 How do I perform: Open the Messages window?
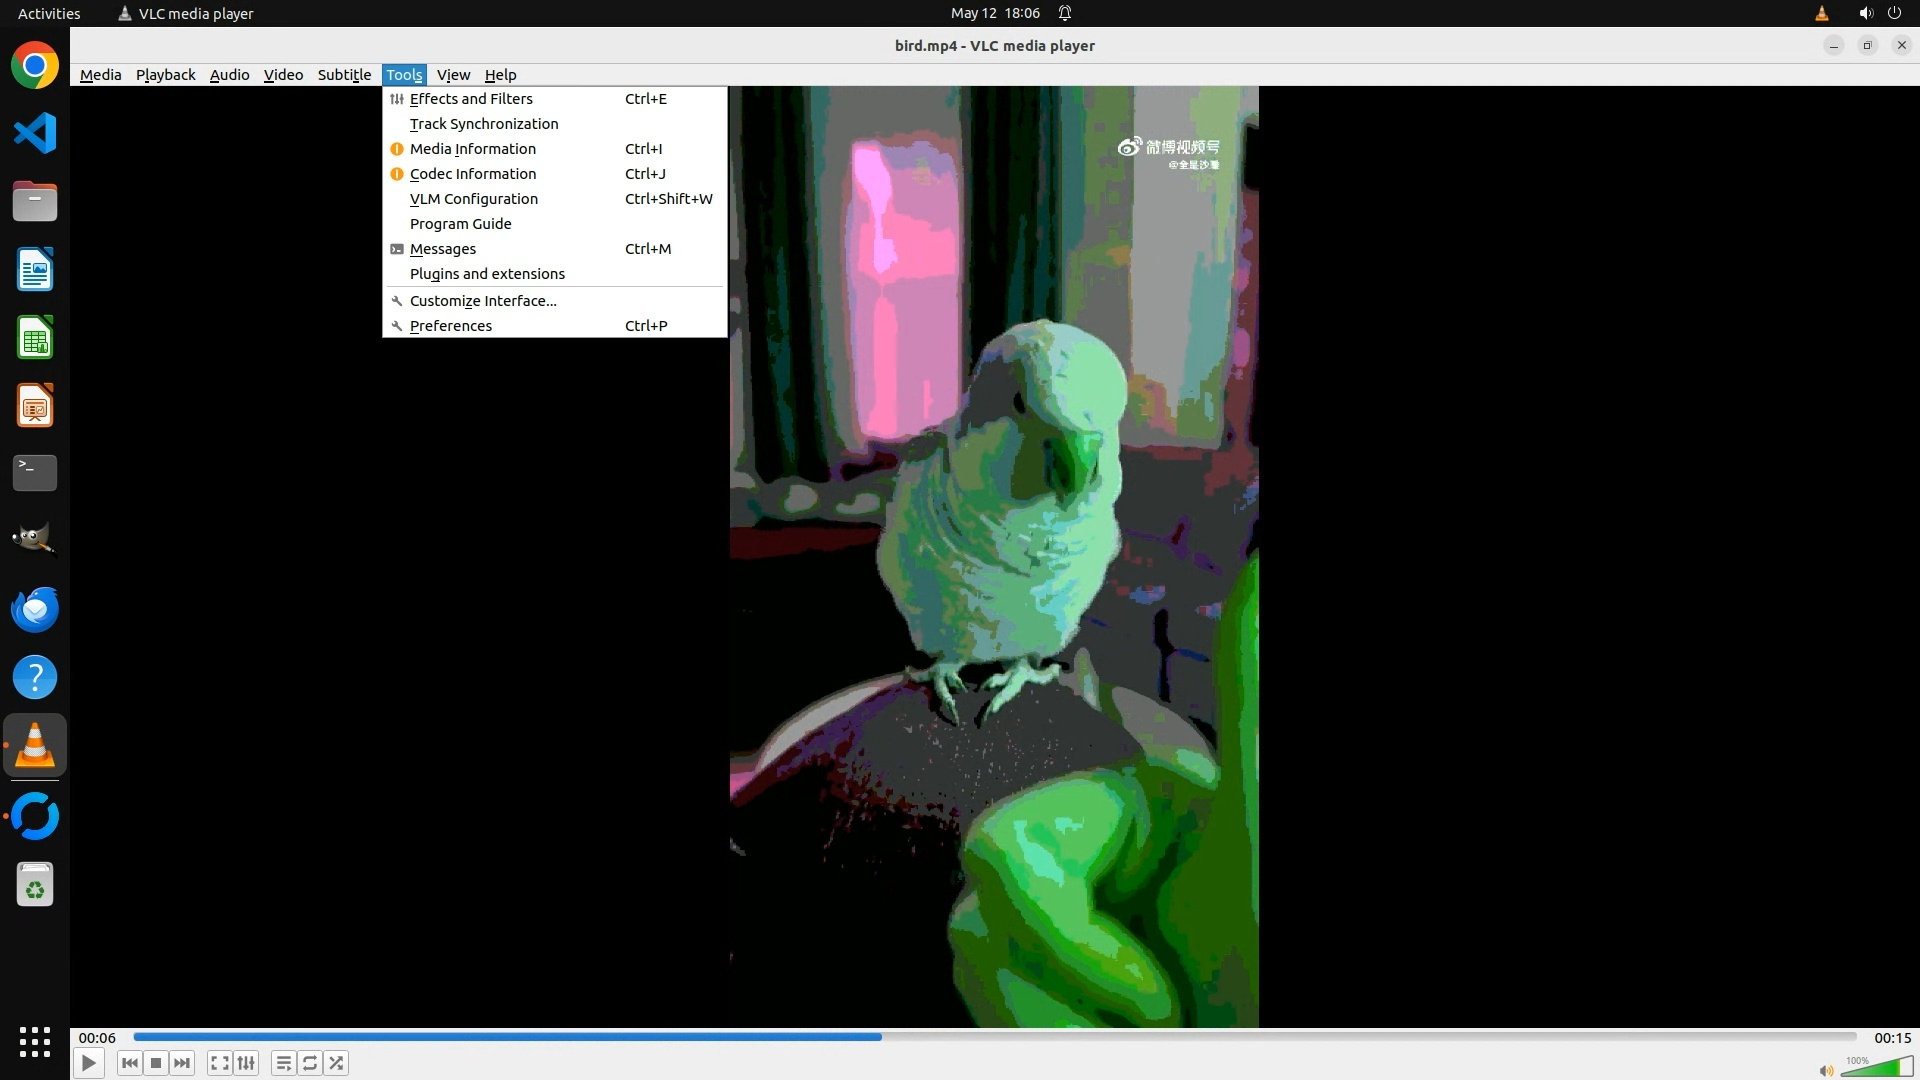(443, 249)
